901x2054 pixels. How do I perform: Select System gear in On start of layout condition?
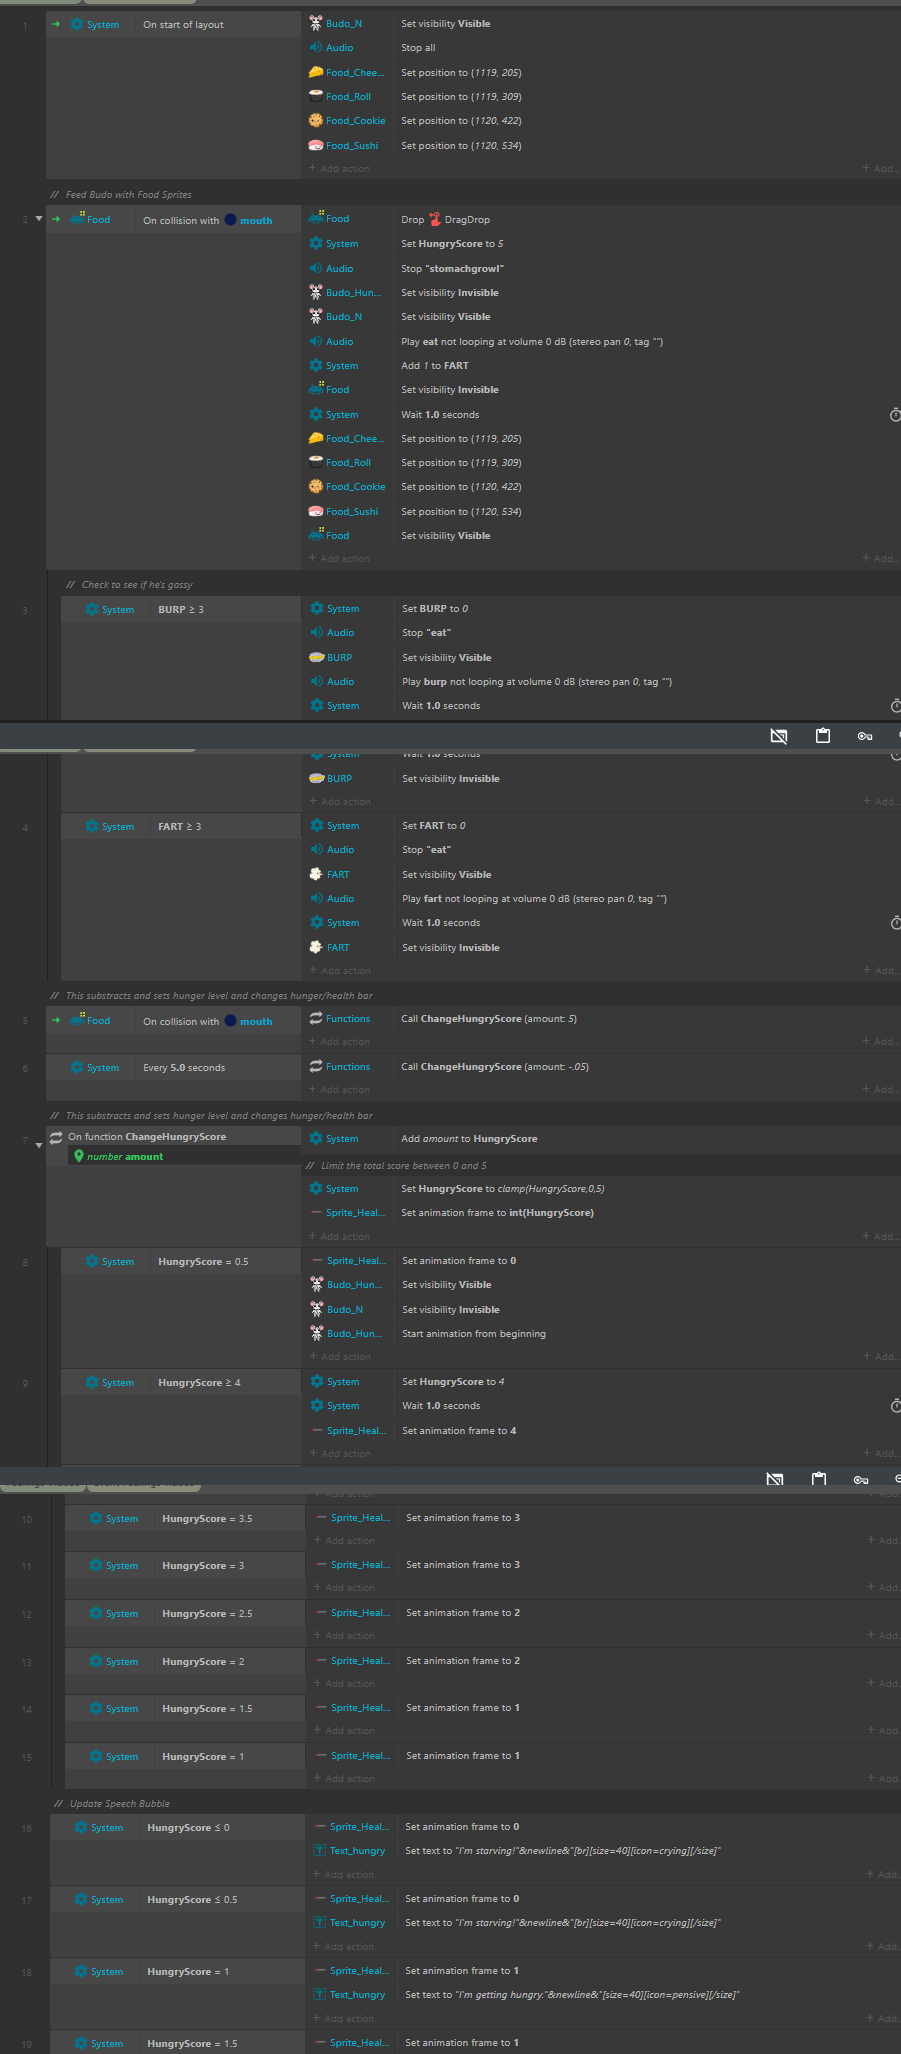(x=77, y=24)
